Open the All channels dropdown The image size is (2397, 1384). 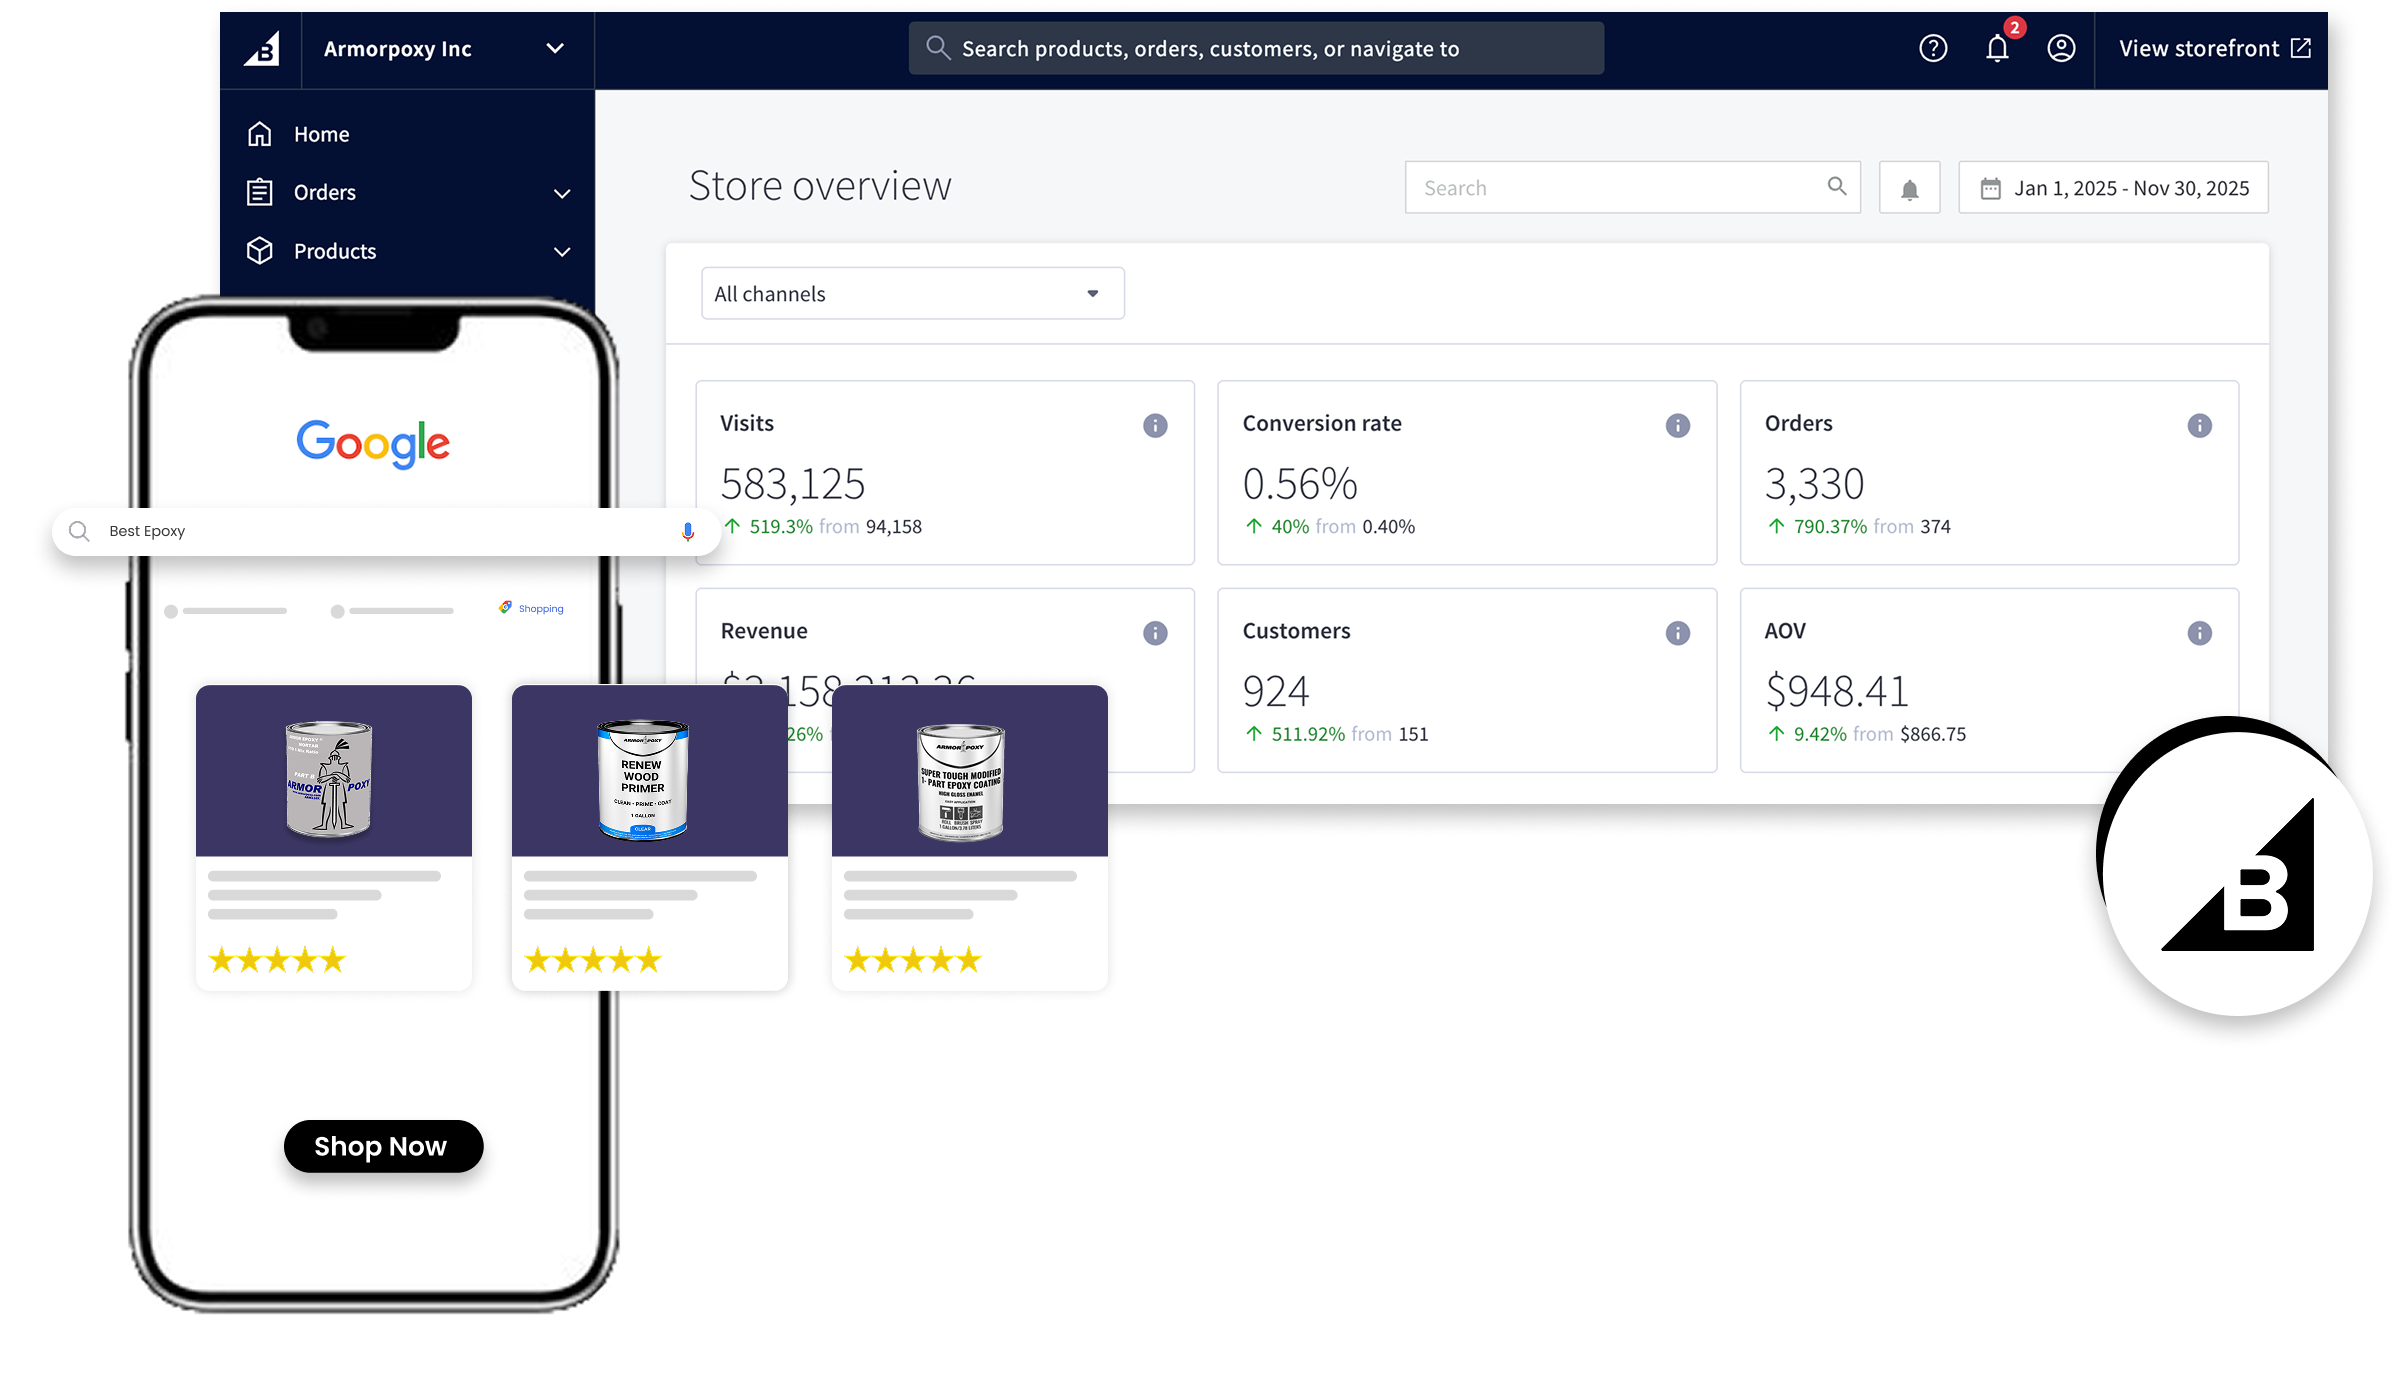pyautogui.click(x=913, y=294)
